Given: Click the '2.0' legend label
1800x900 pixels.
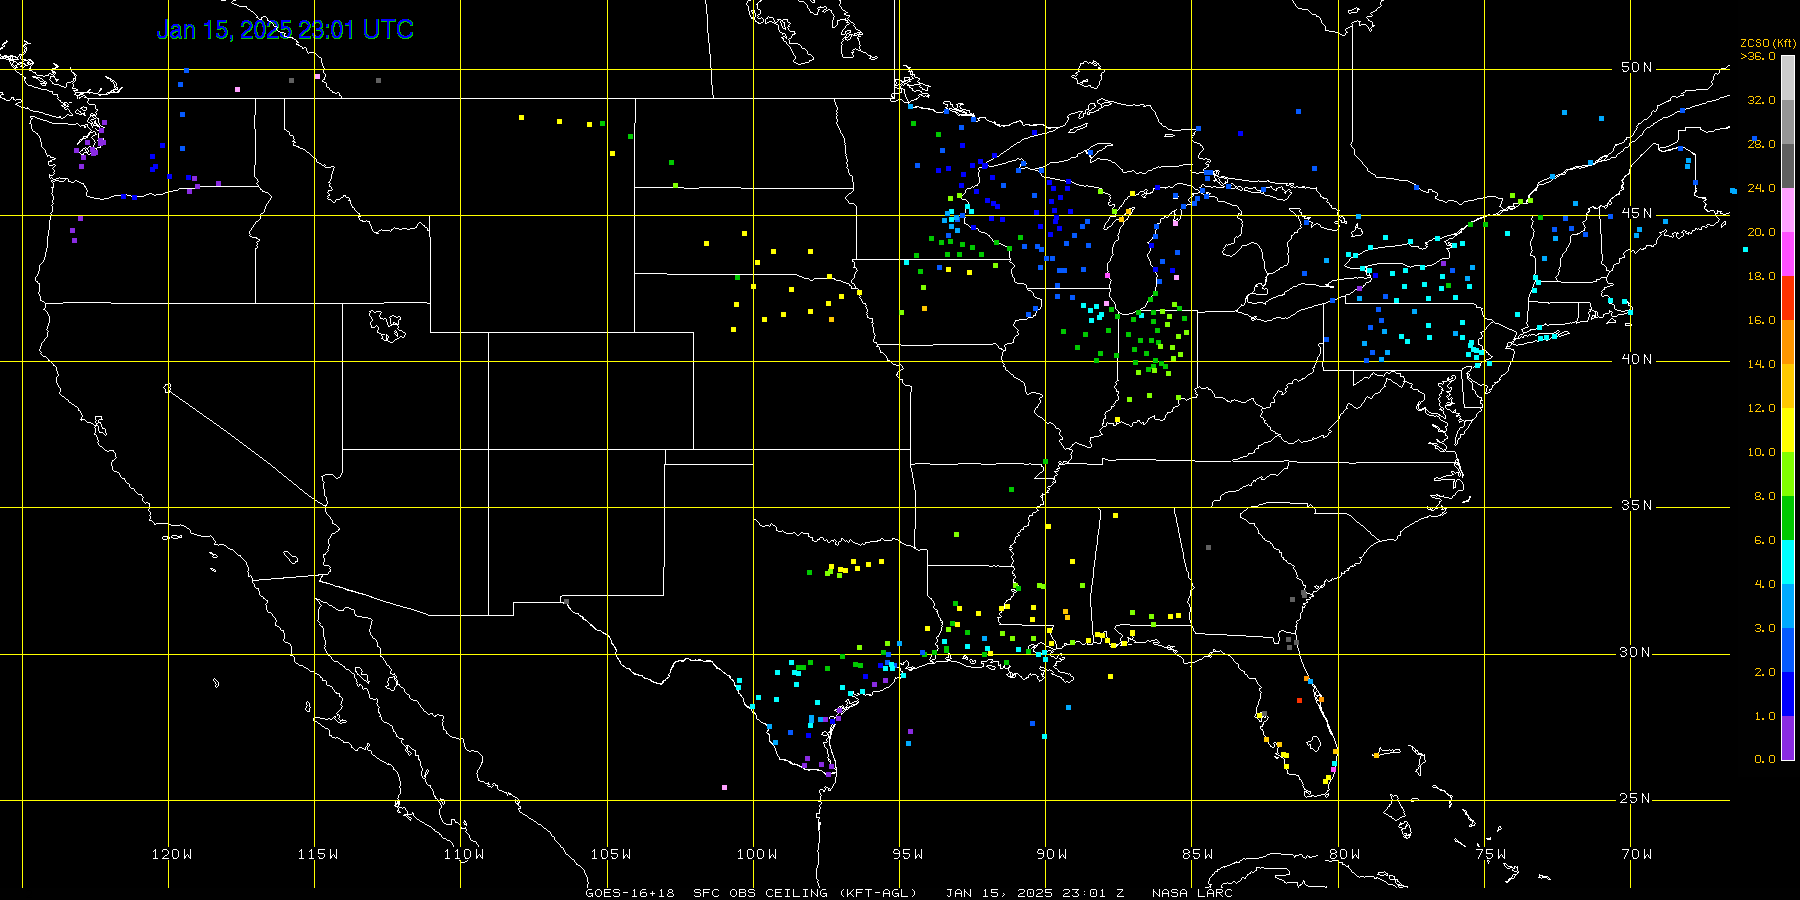Looking at the screenshot, I should (1765, 672).
